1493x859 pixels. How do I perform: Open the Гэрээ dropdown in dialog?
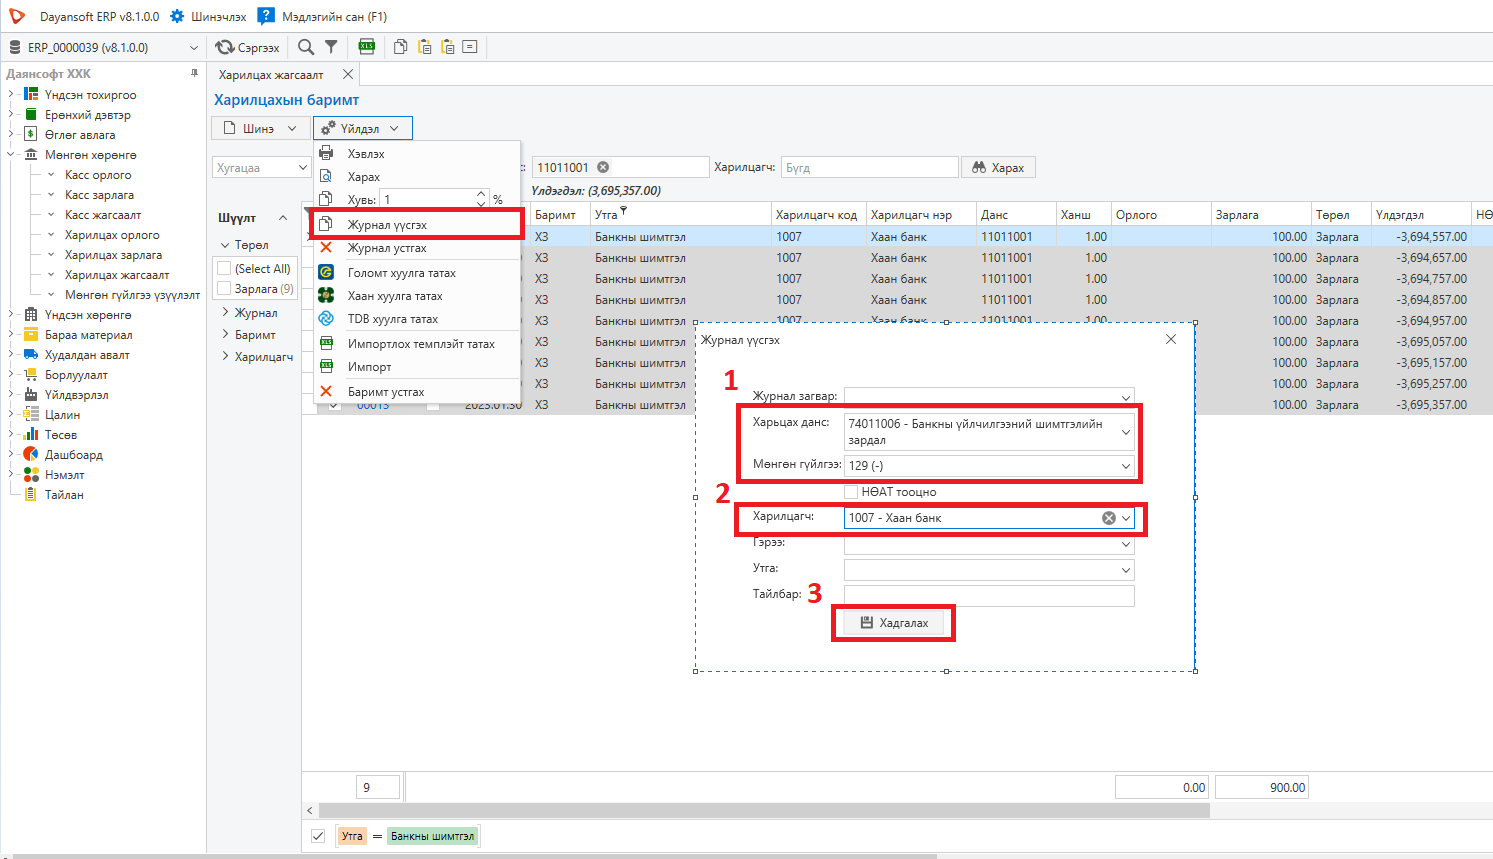[x=1126, y=544]
